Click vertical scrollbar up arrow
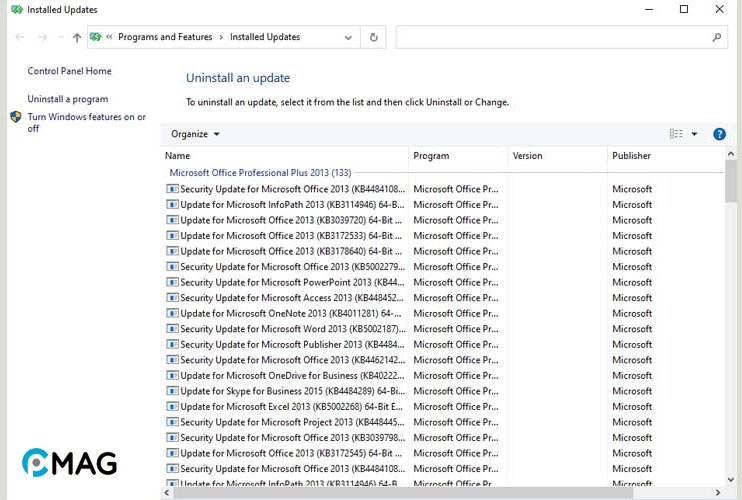742x500 pixels. click(730, 154)
